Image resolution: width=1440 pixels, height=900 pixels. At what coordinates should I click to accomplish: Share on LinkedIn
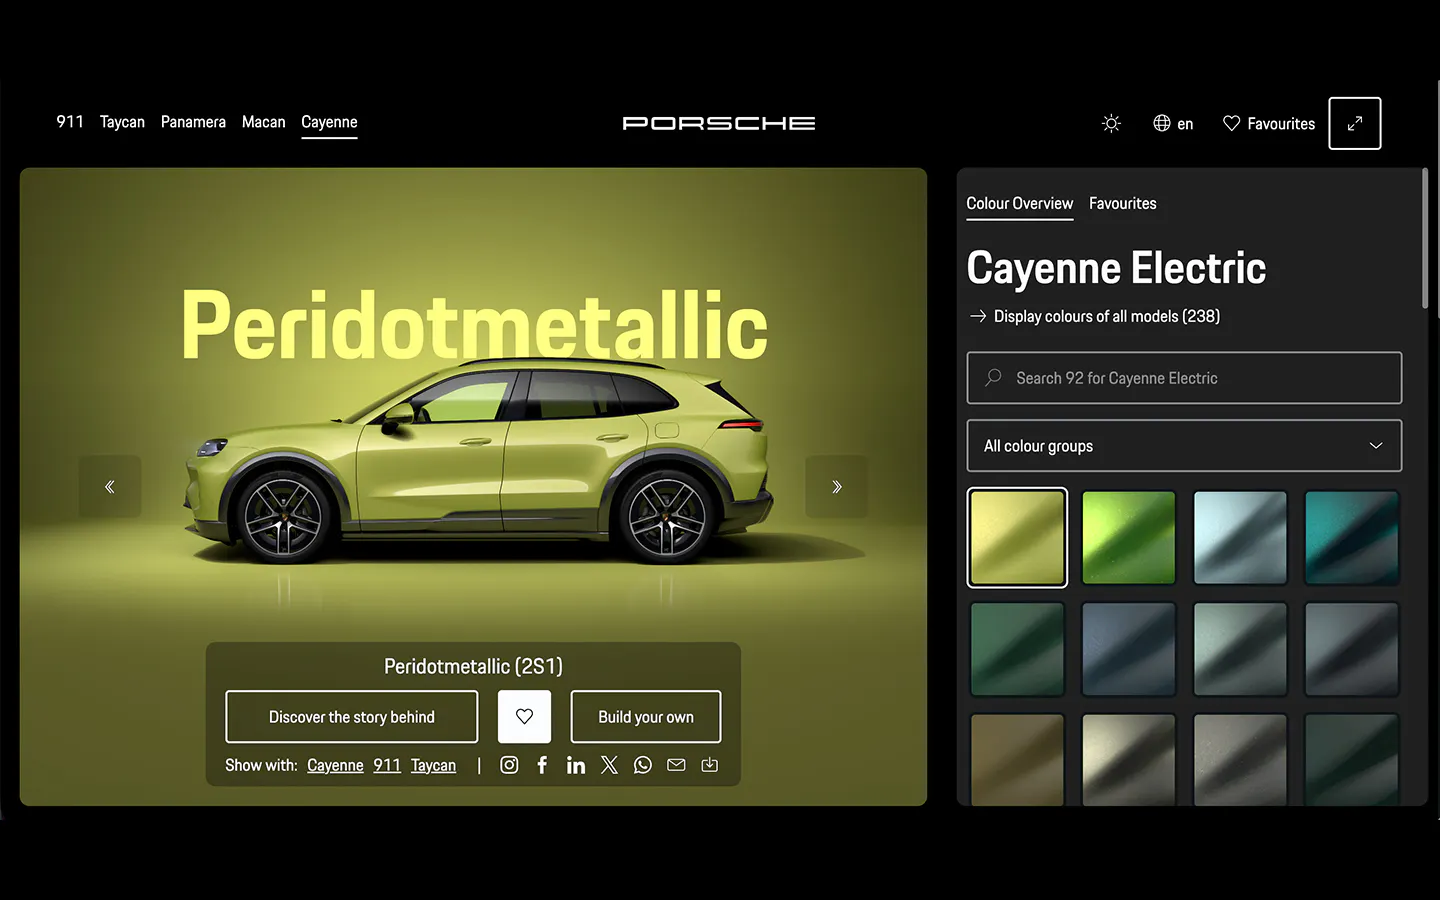coord(576,765)
